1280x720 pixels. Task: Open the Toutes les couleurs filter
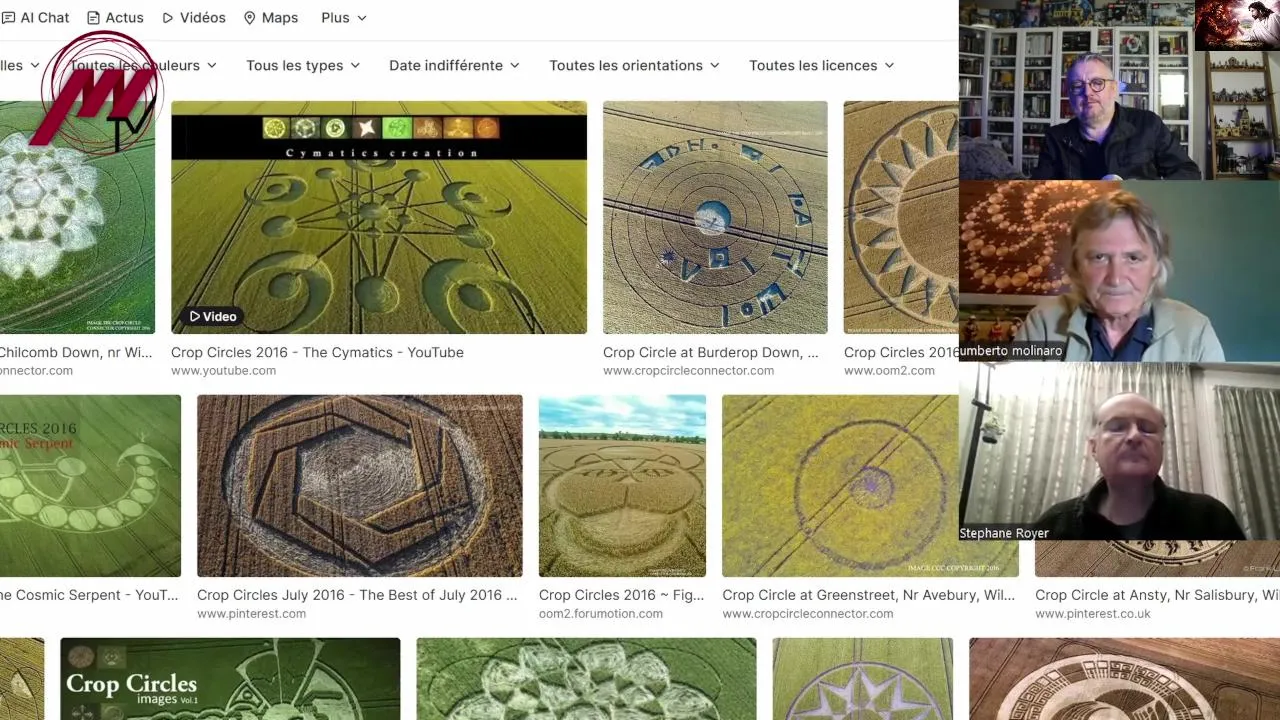point(143,65)
